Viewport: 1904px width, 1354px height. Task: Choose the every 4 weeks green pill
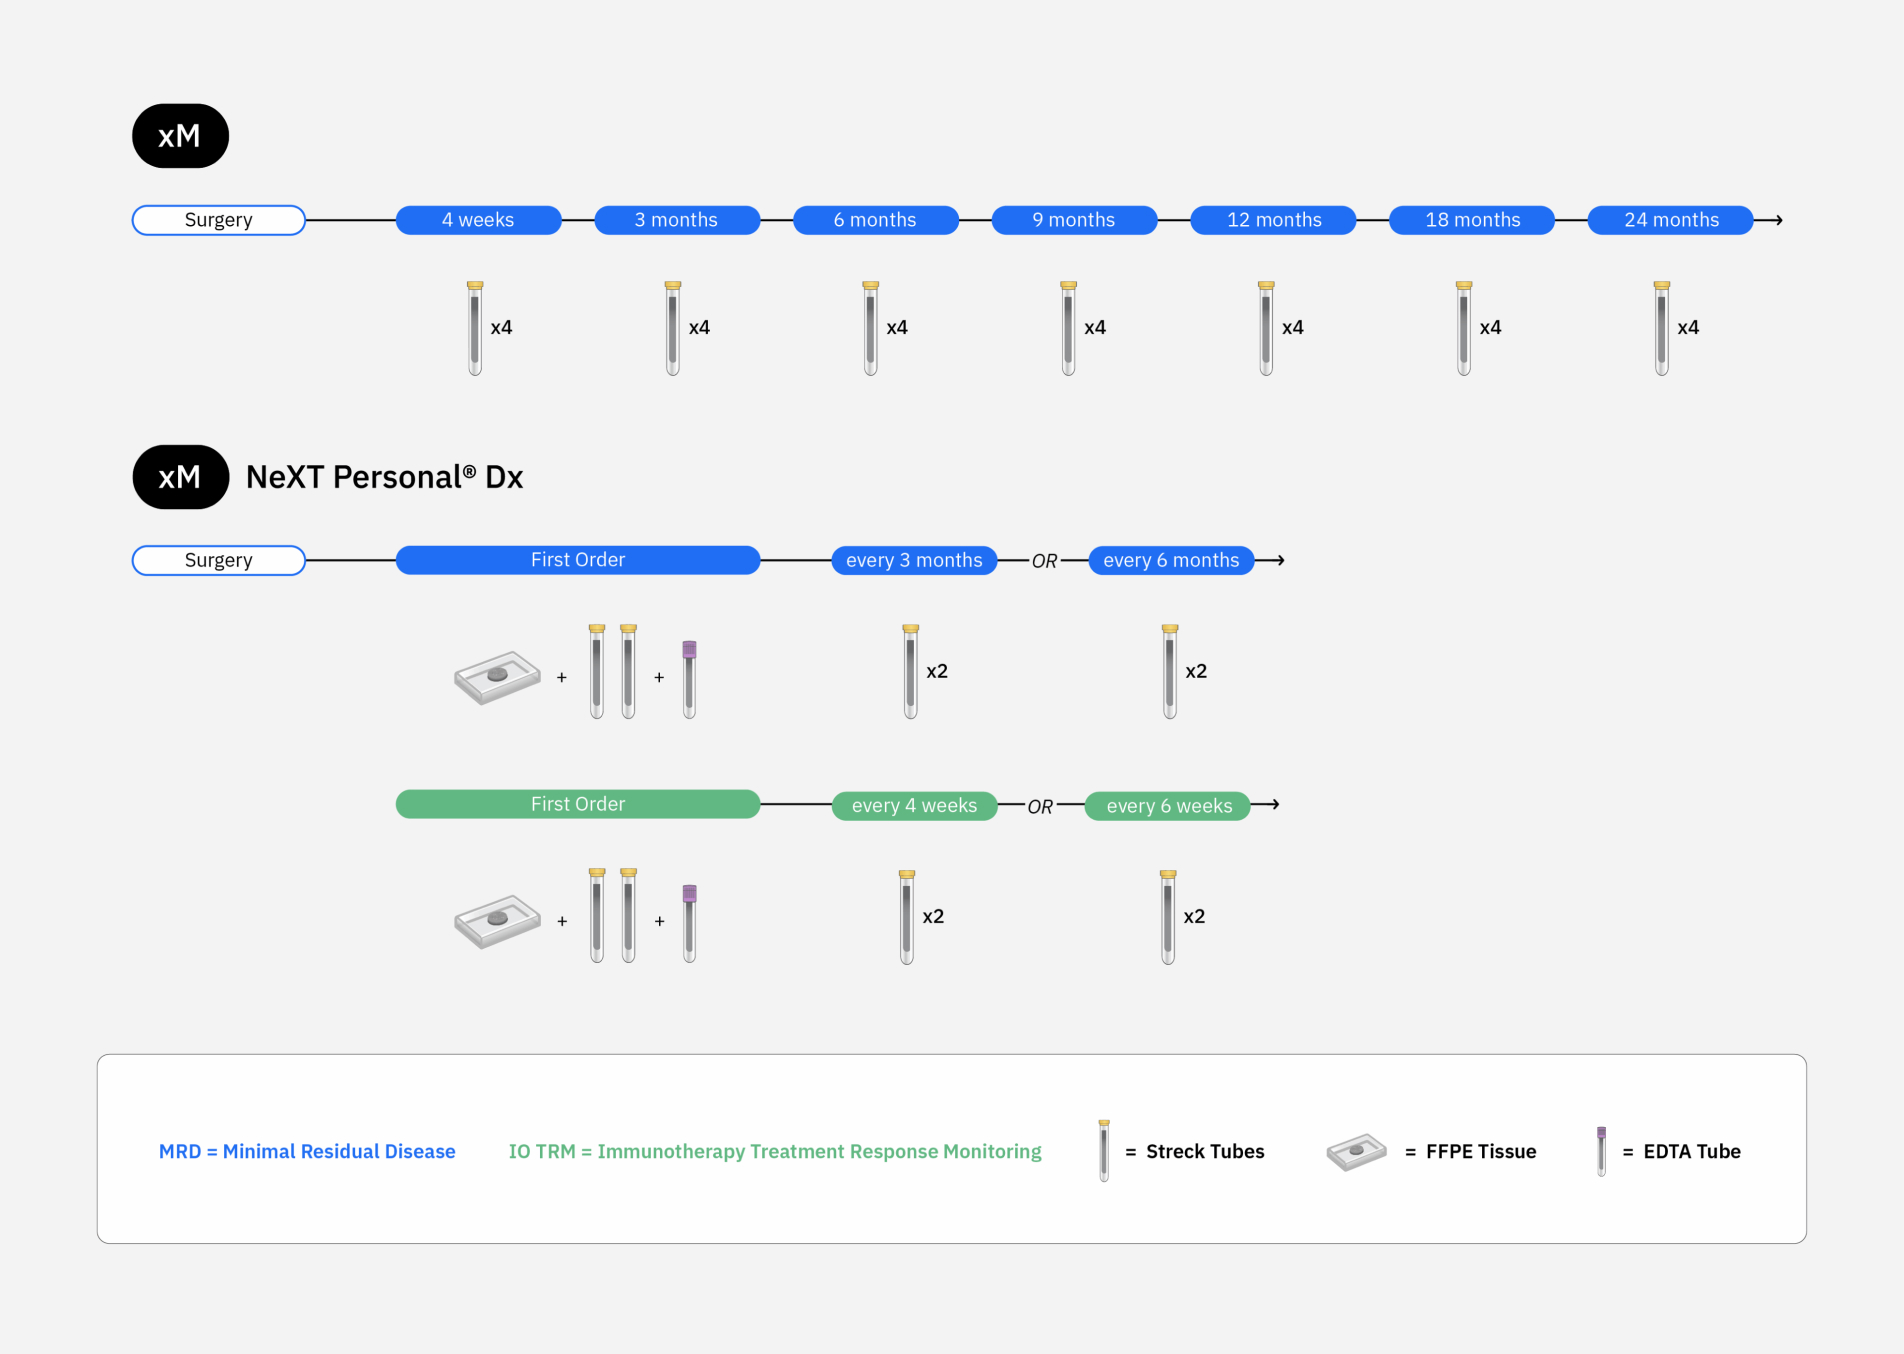click(x=914, y=806)
